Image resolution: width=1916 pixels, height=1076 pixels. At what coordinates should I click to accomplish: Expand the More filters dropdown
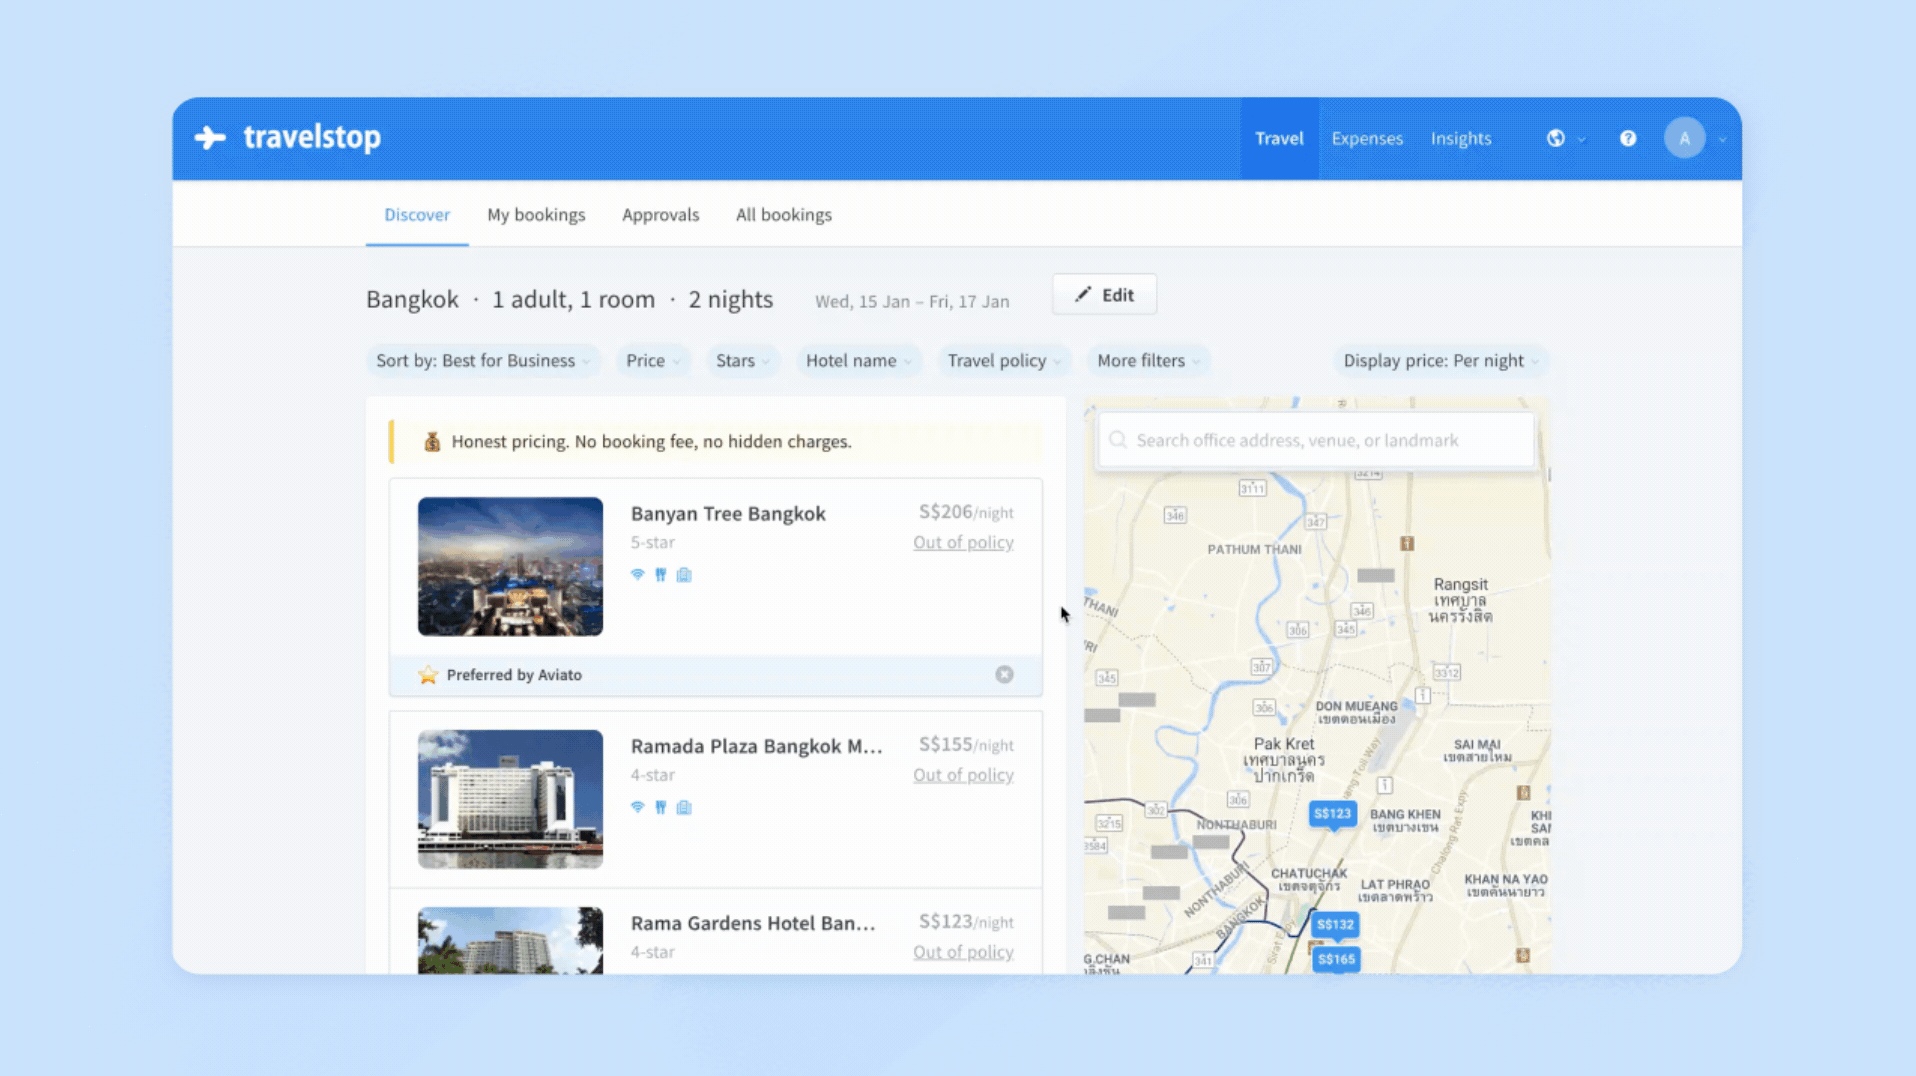[1149, 360]
